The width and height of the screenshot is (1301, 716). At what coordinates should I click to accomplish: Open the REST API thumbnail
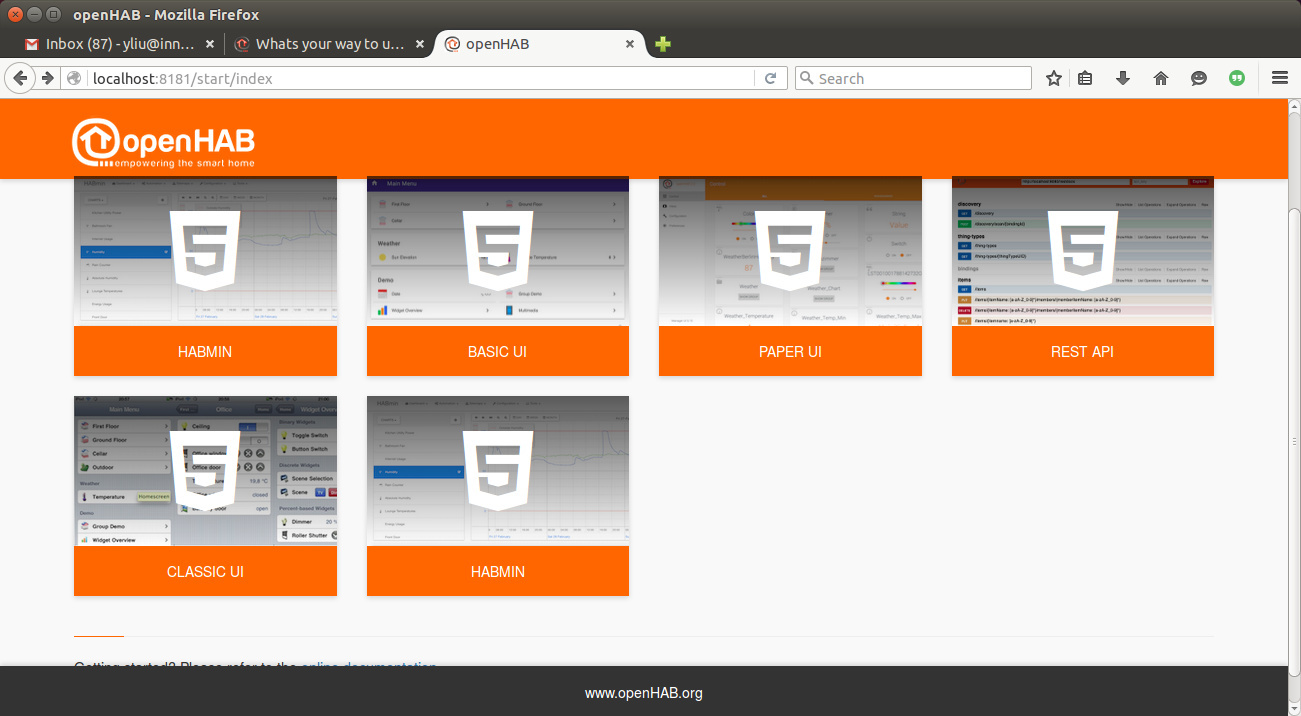(x=1082, y=252)
